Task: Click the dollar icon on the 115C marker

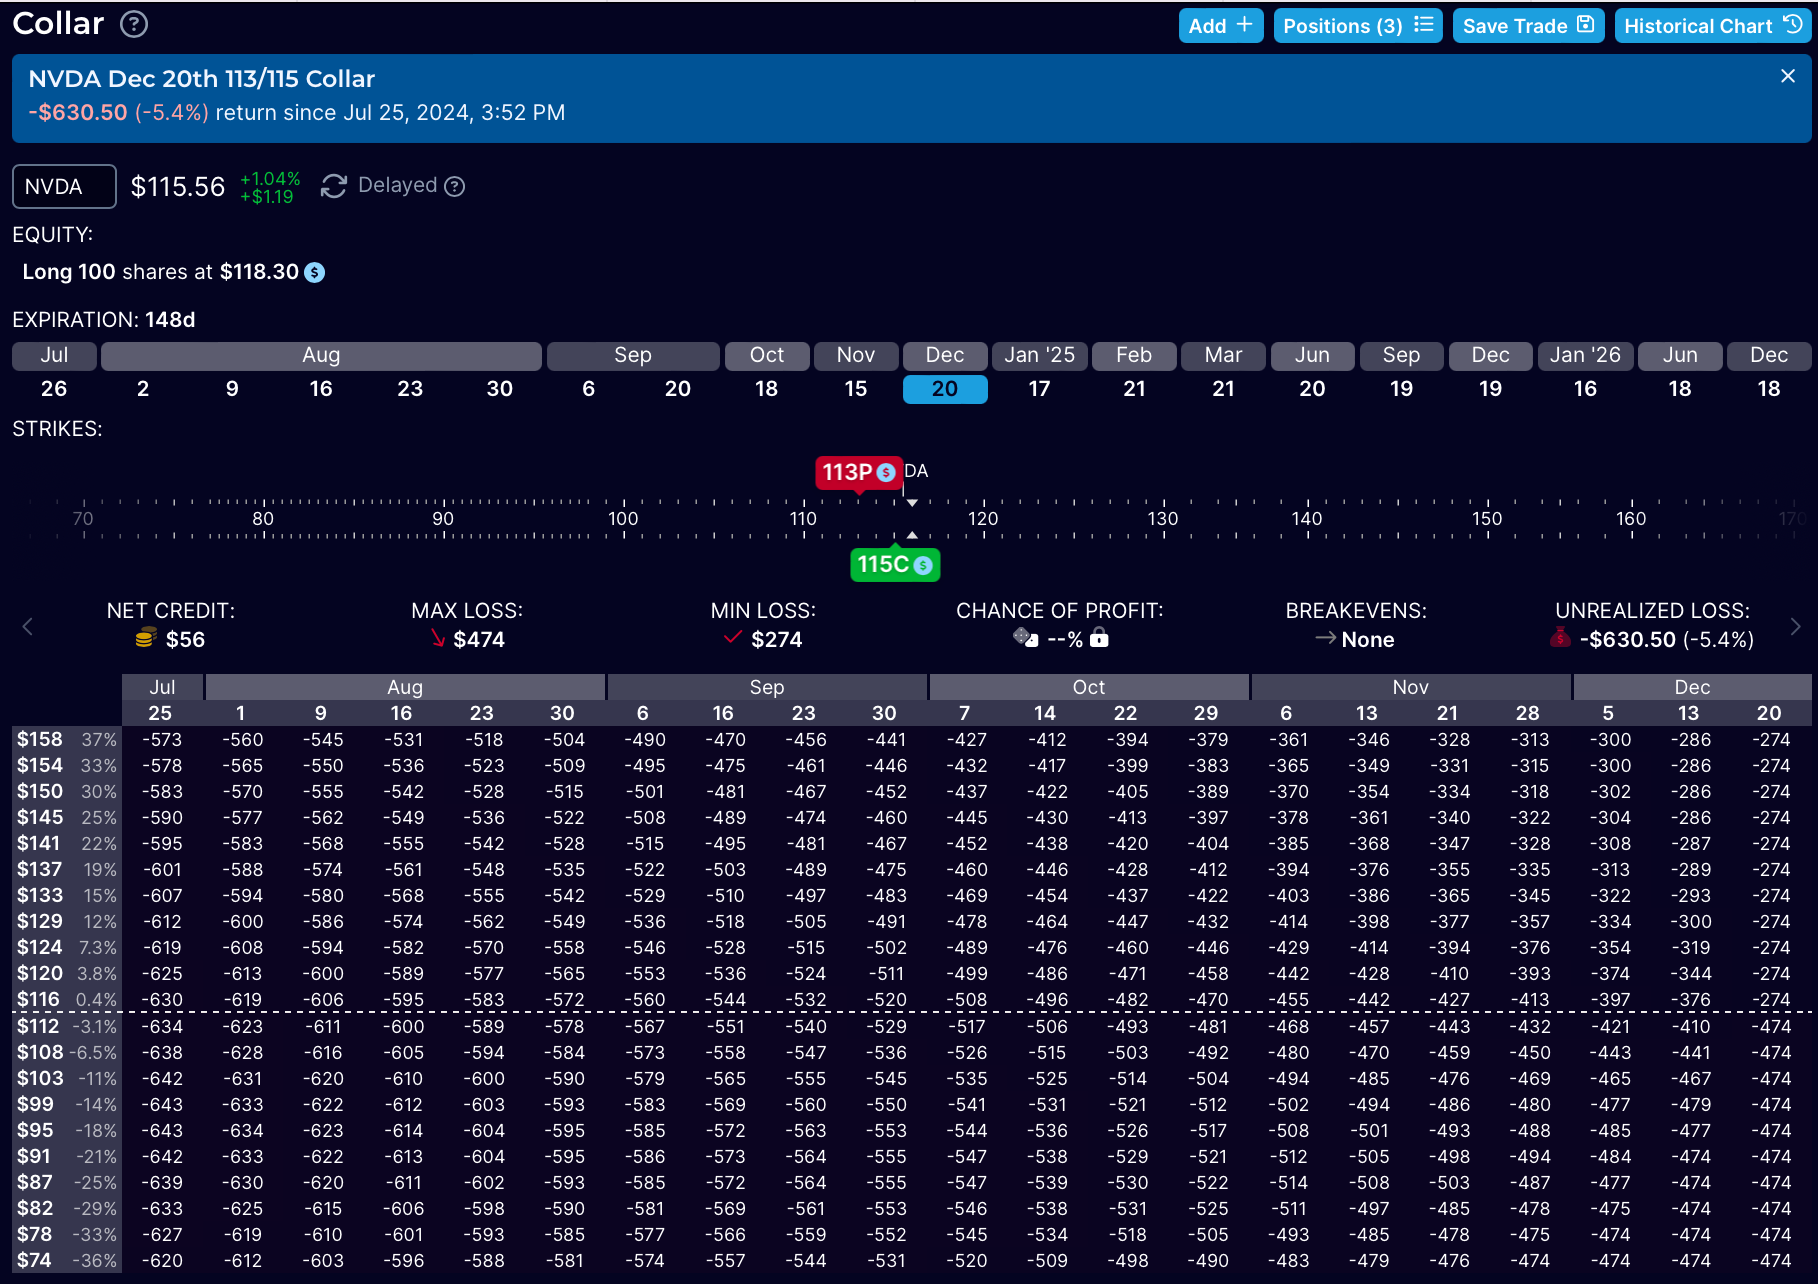Action: coord(924,566)
